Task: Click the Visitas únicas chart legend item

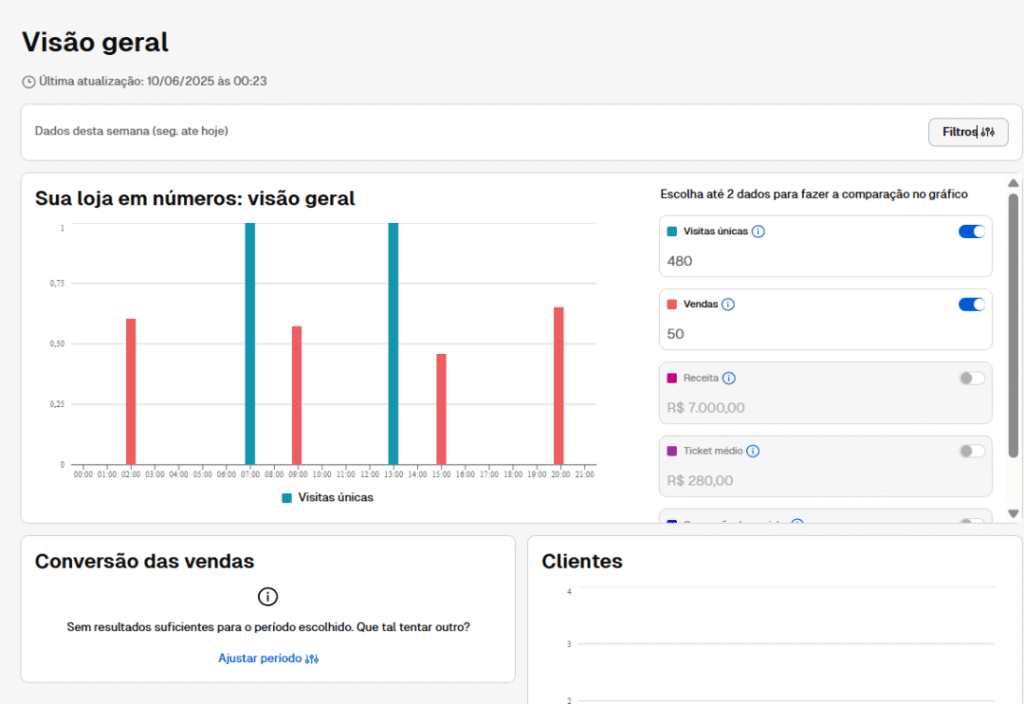Action: click(327, 497)
